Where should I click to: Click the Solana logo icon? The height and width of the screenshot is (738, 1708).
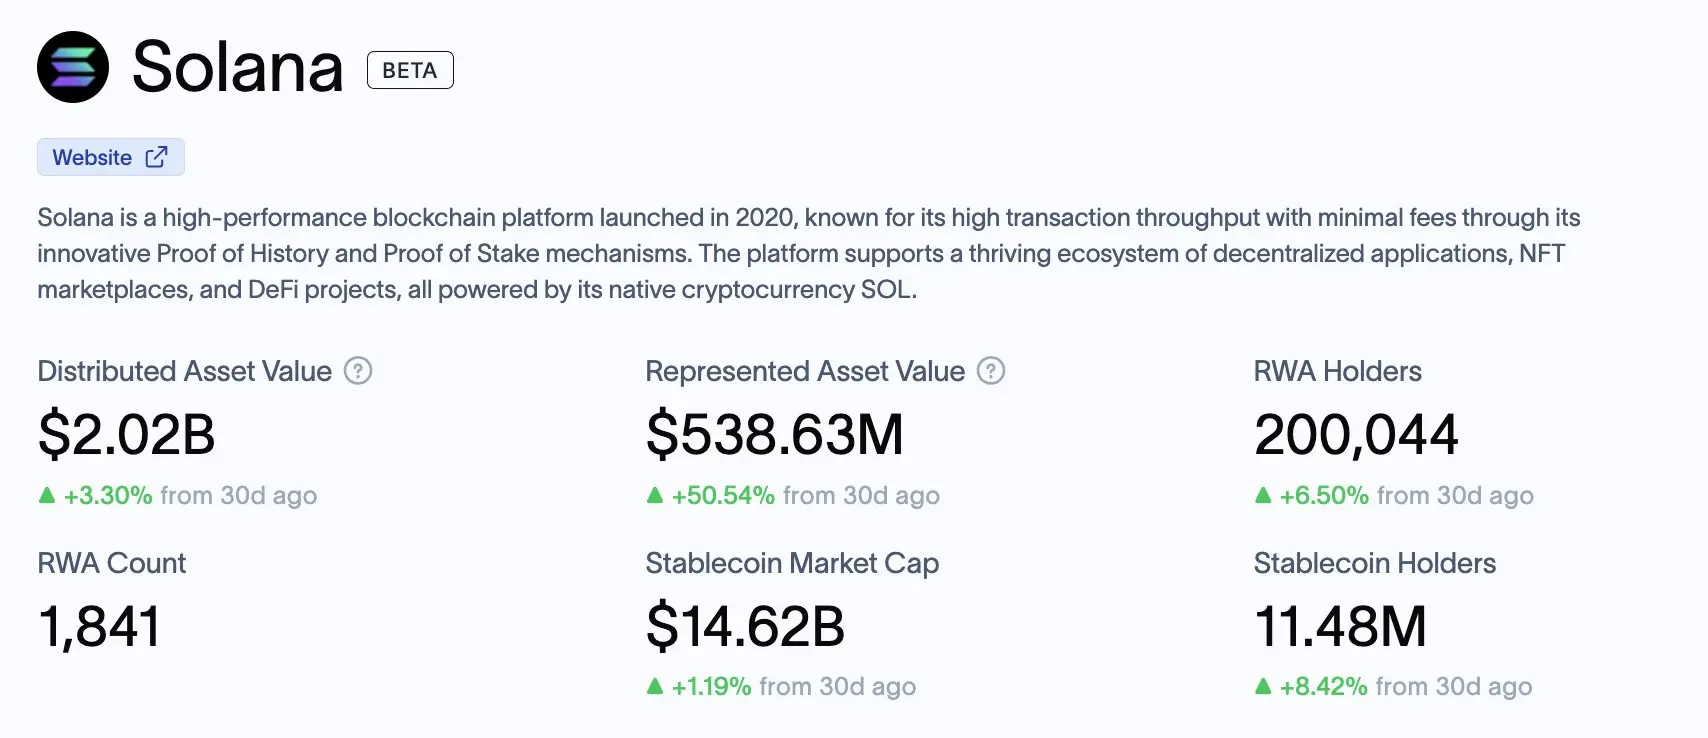(73, 67)
